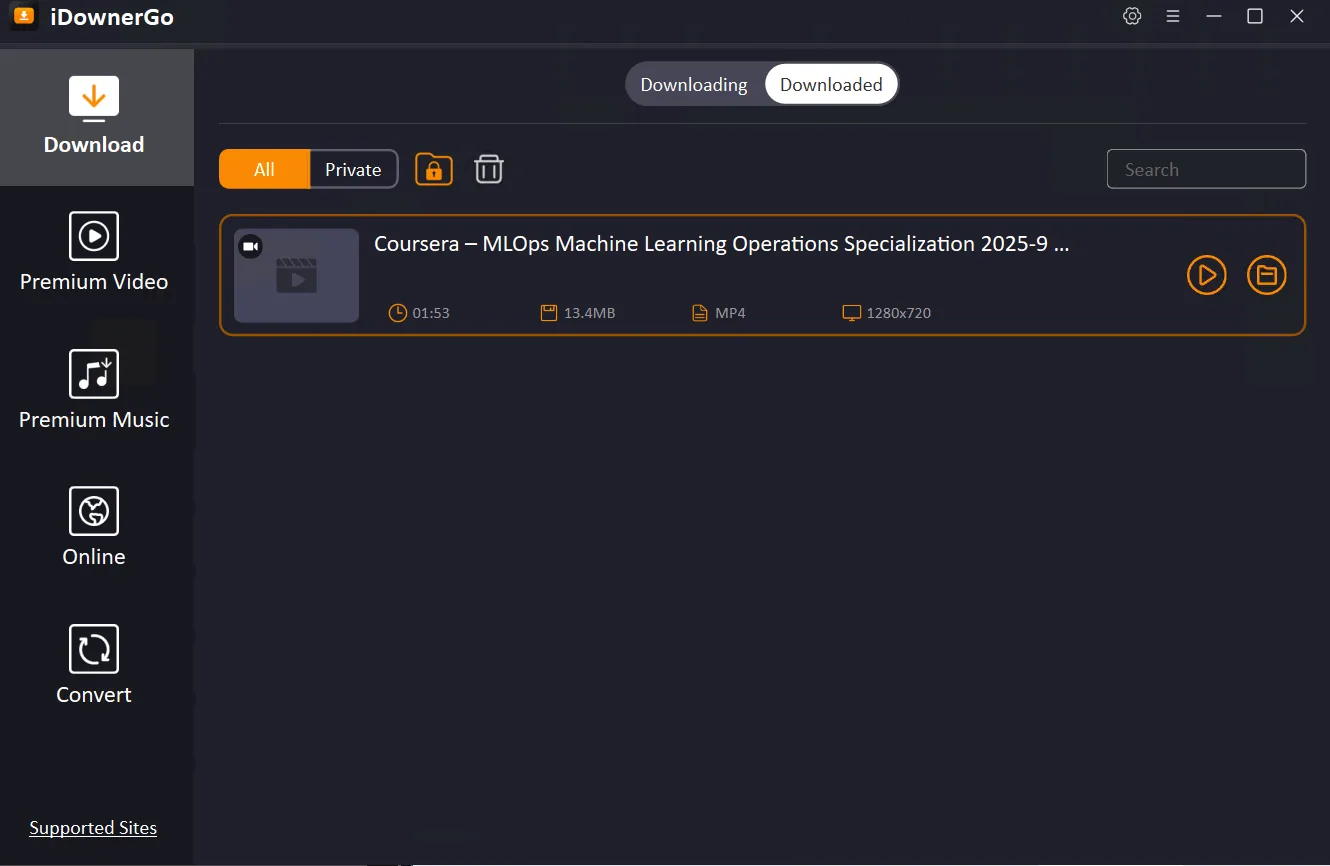
Task: Select the Private filter
Action: click(353, 169)
